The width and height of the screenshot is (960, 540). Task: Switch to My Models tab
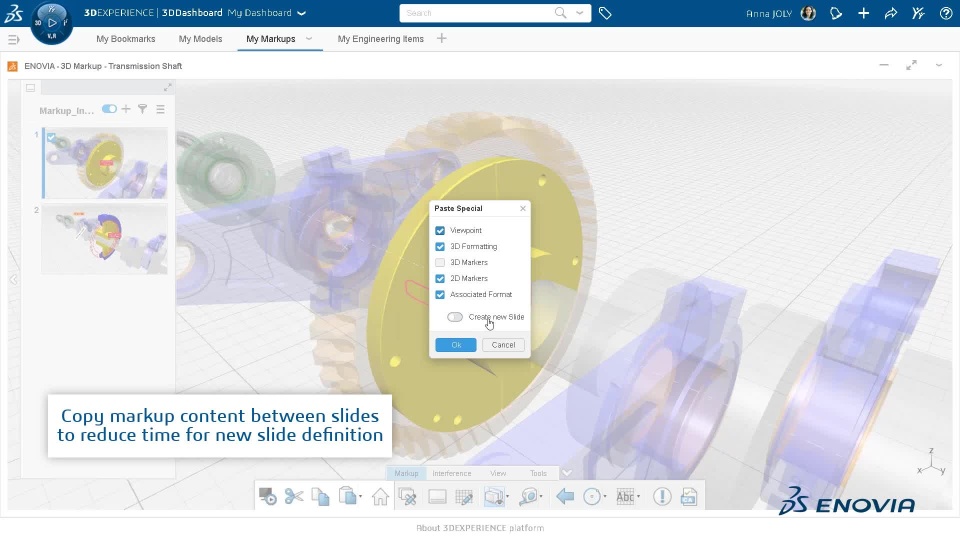click(200, 39)
